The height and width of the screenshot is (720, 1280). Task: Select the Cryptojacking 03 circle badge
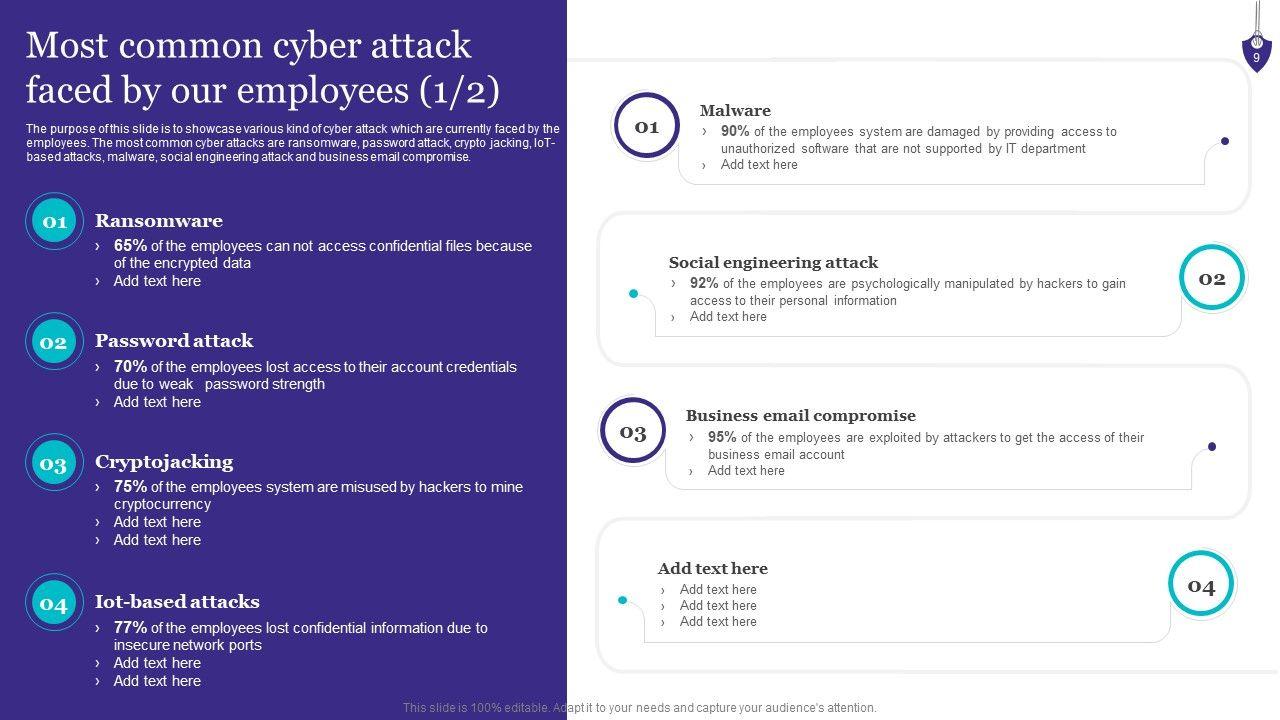pos(53,463)
